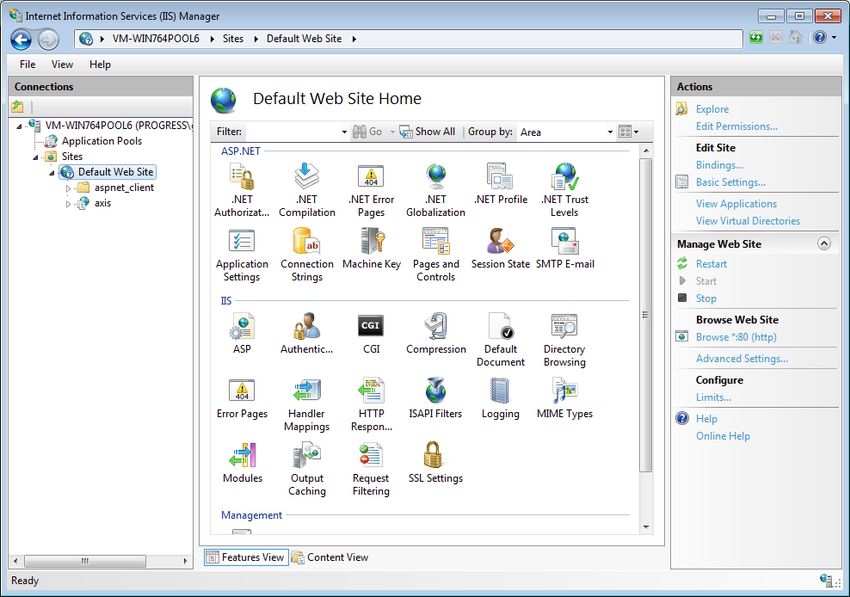The height and width of the screenshot is (597, 850).
Task: Open the File menu
Action: [x=28, y=65]
